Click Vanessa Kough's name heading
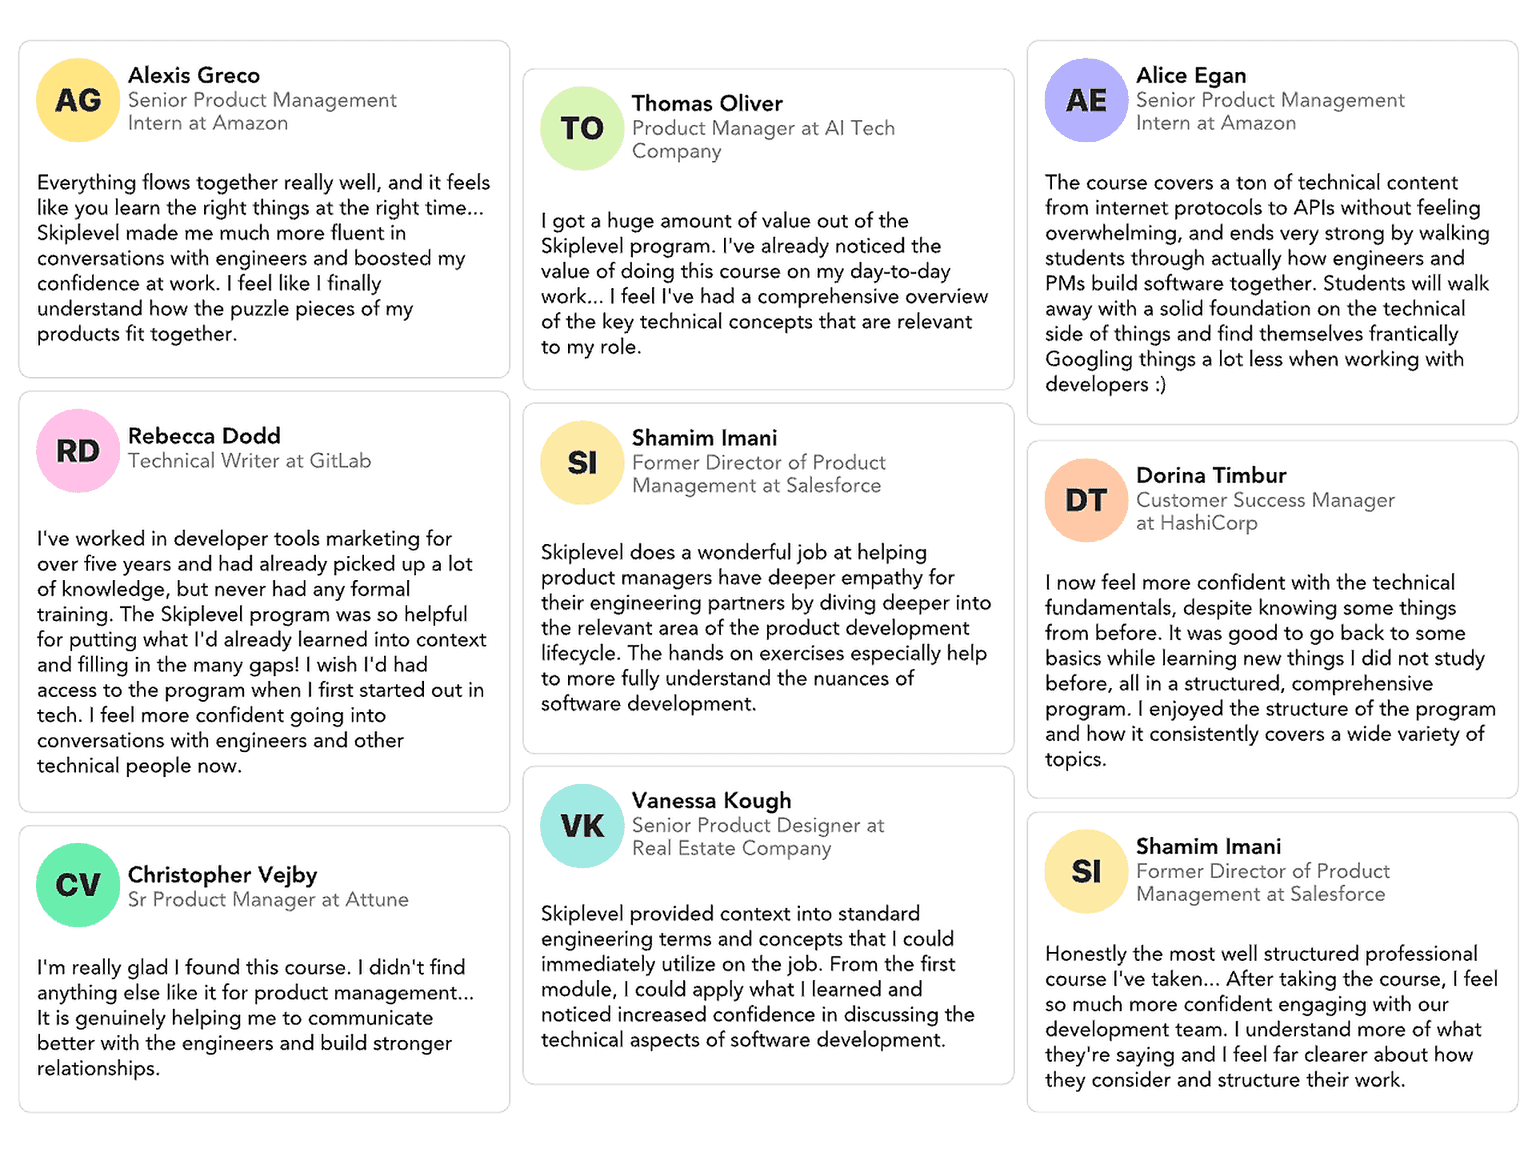This screenshot has height=1153, width=1536. (x=711, y=800)
